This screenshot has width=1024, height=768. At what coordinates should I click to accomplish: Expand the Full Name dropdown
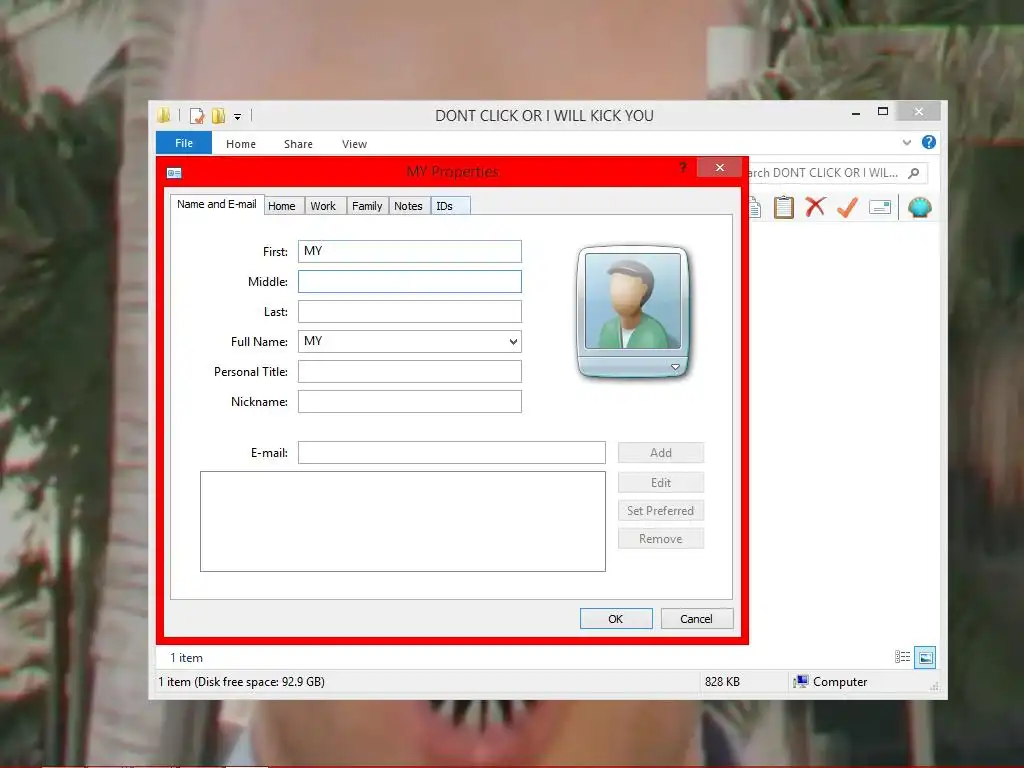click(x=513, y=342)
